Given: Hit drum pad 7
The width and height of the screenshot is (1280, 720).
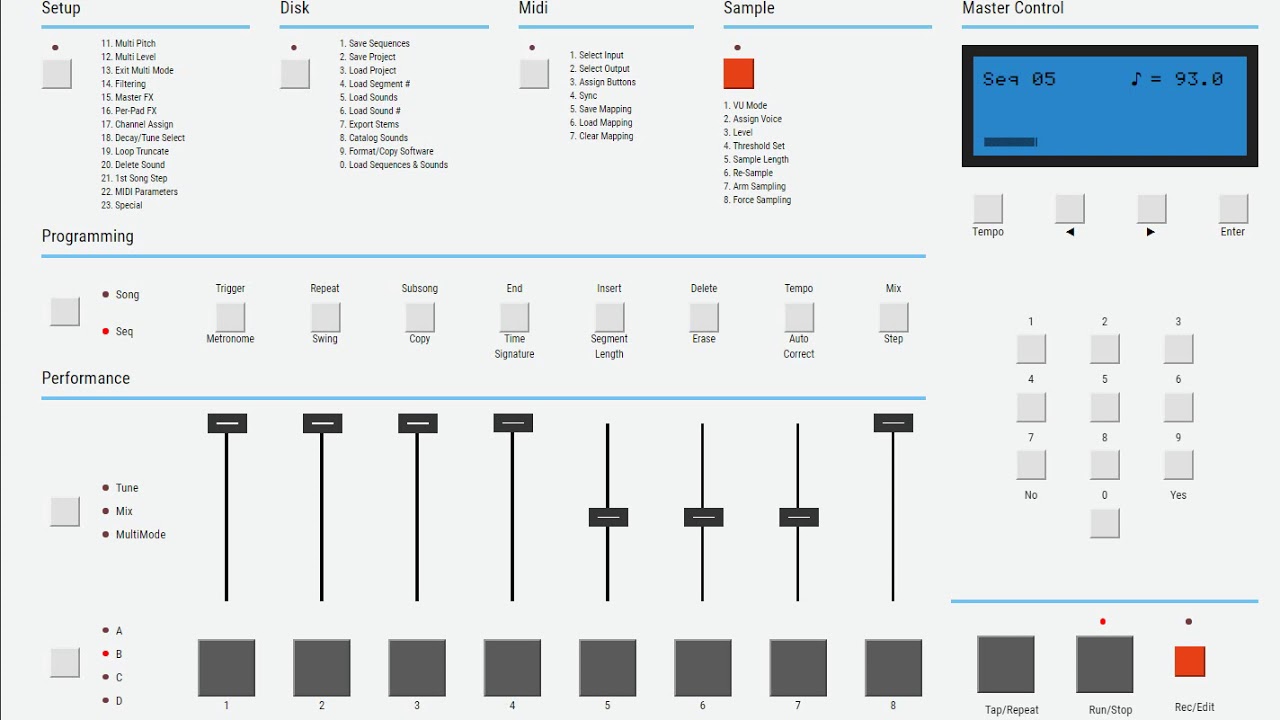Looking at the screenshot, I should (x=798, y=668).
